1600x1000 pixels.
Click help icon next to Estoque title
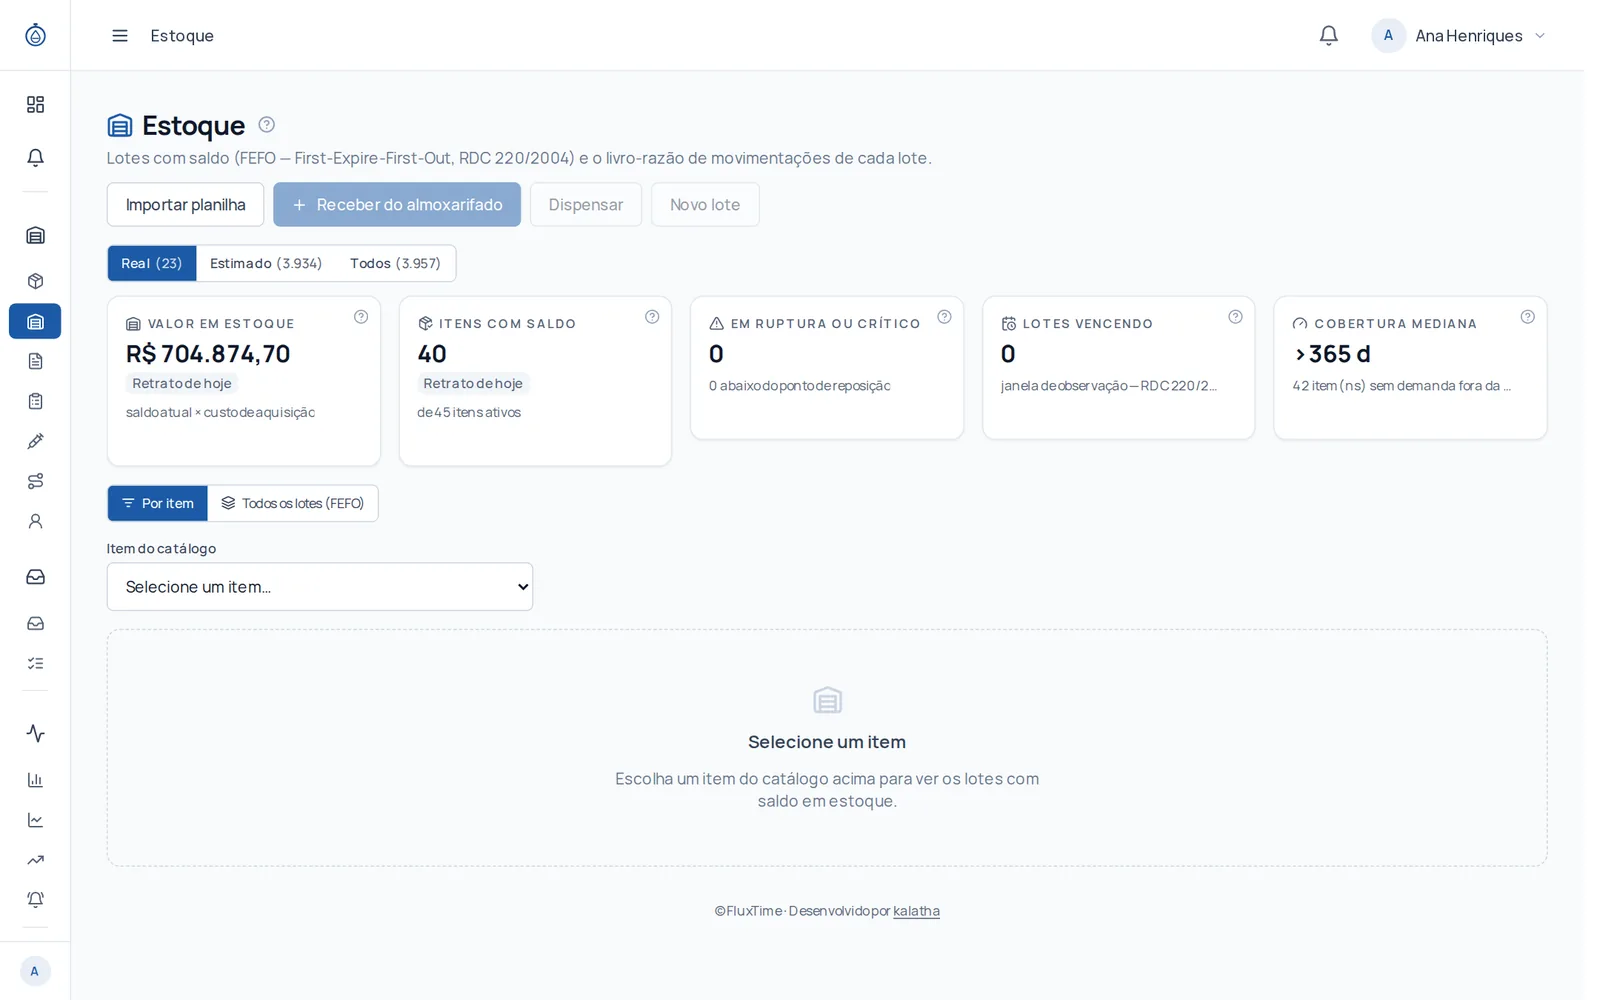tap(266, 125)
